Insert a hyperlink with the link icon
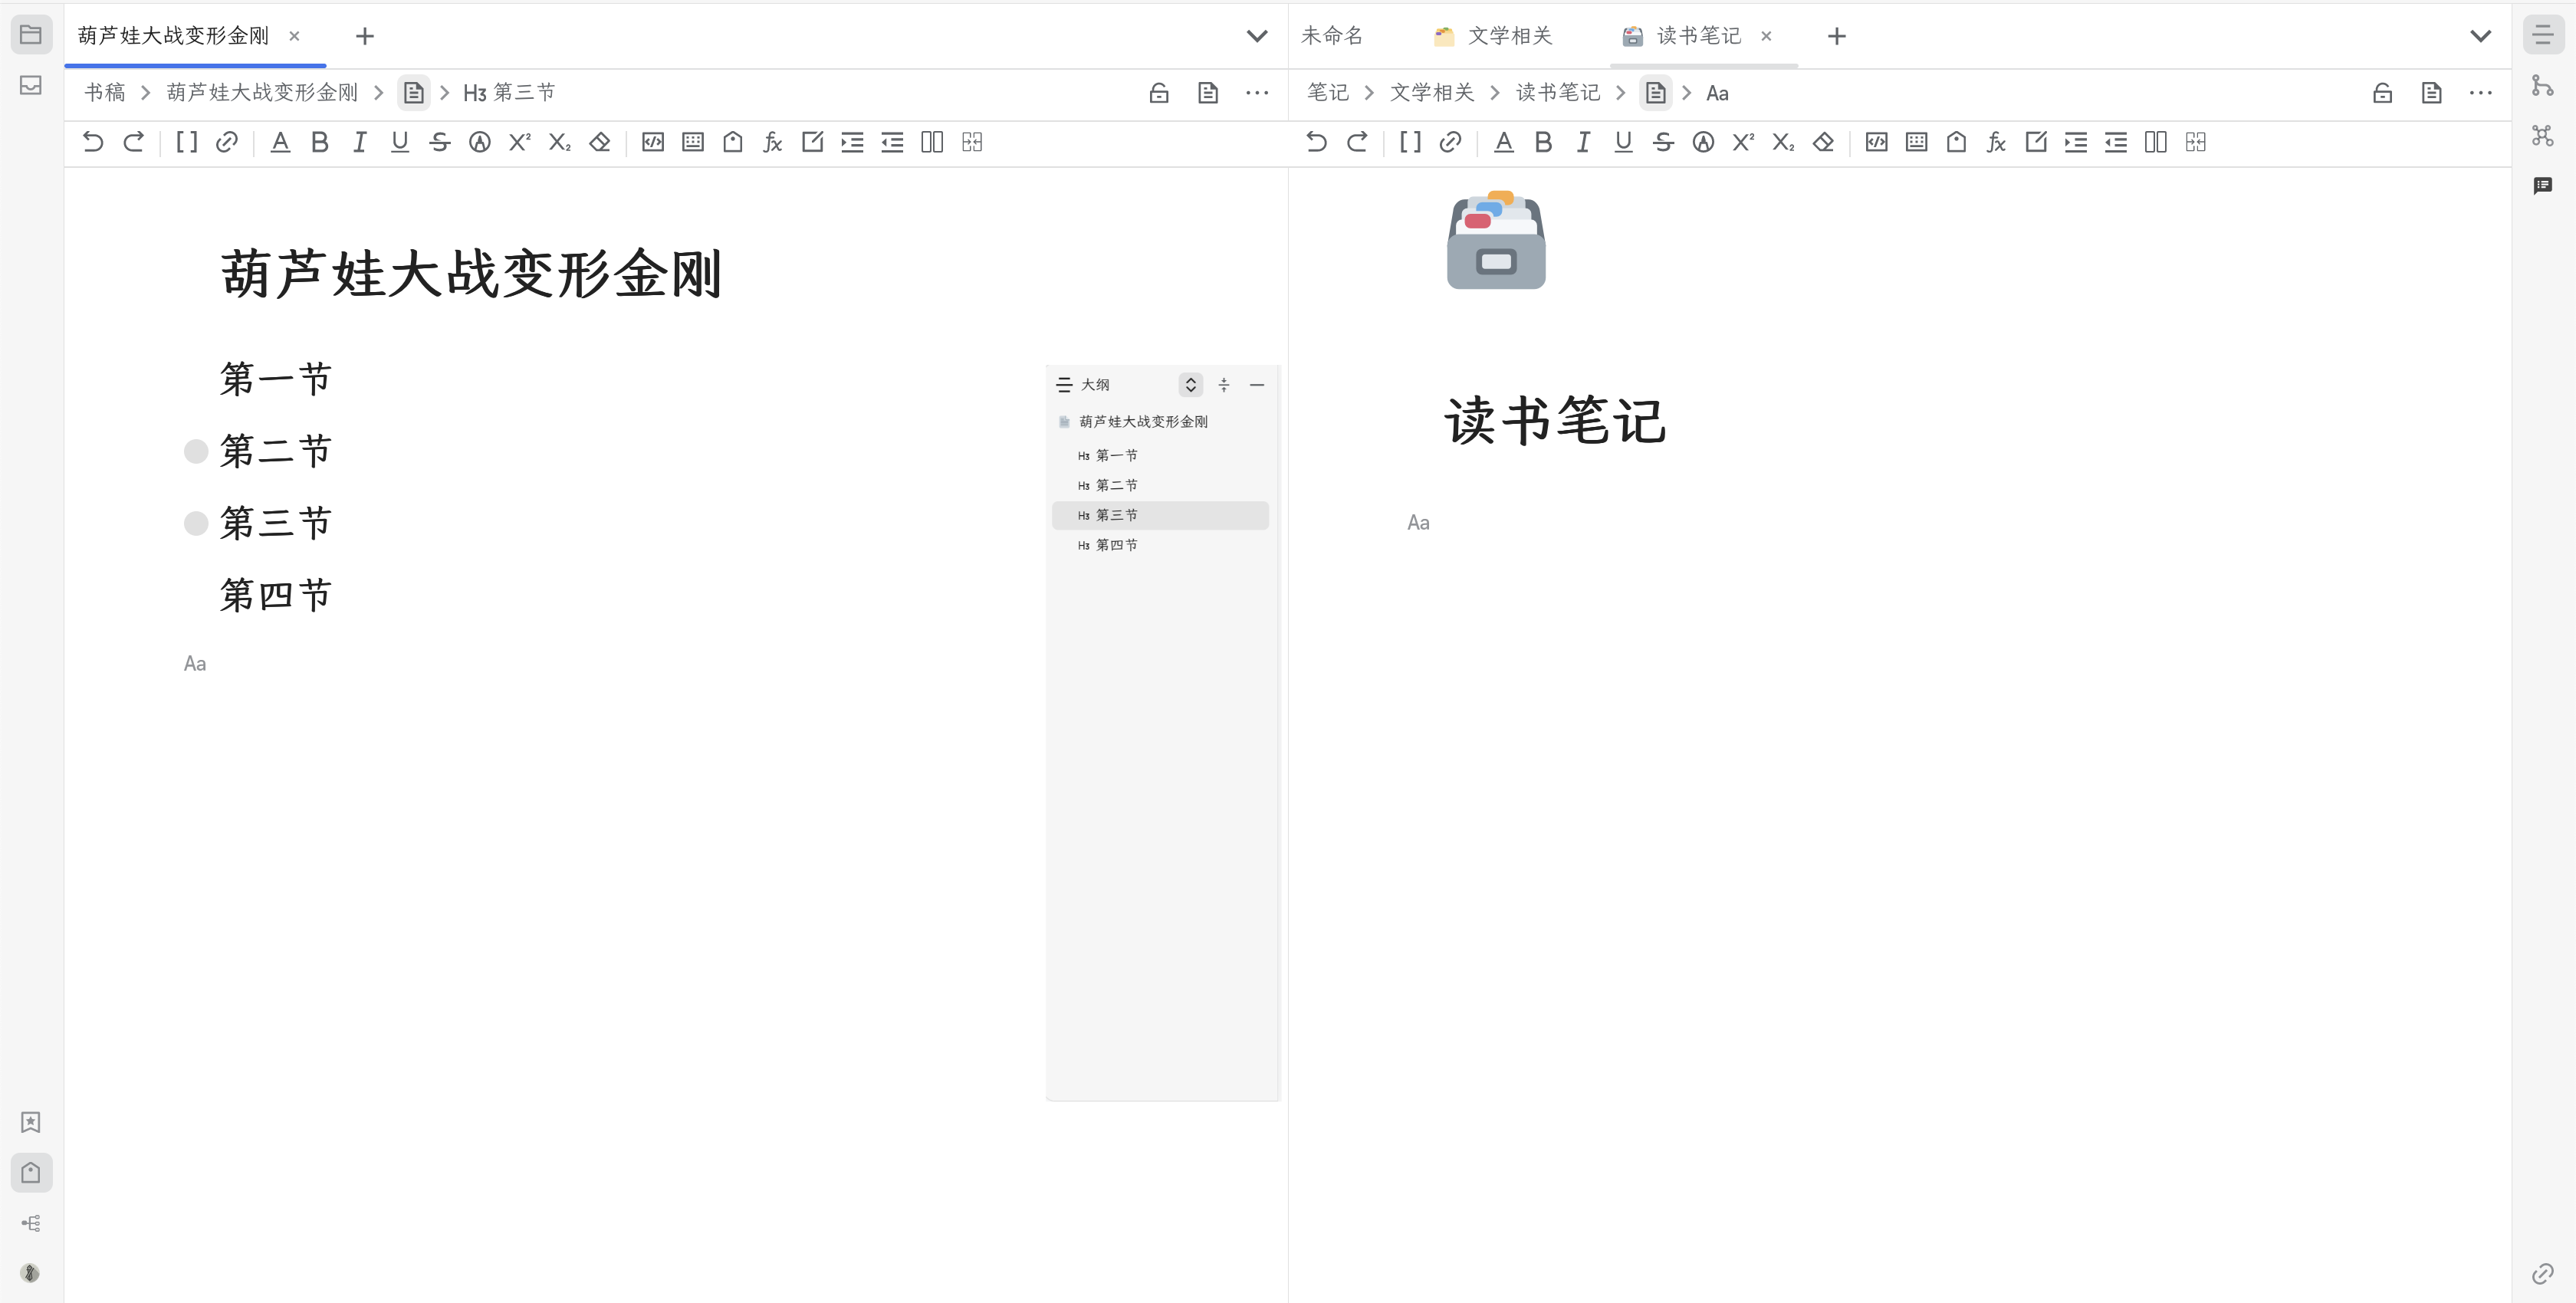 click(x=227, y=142)
